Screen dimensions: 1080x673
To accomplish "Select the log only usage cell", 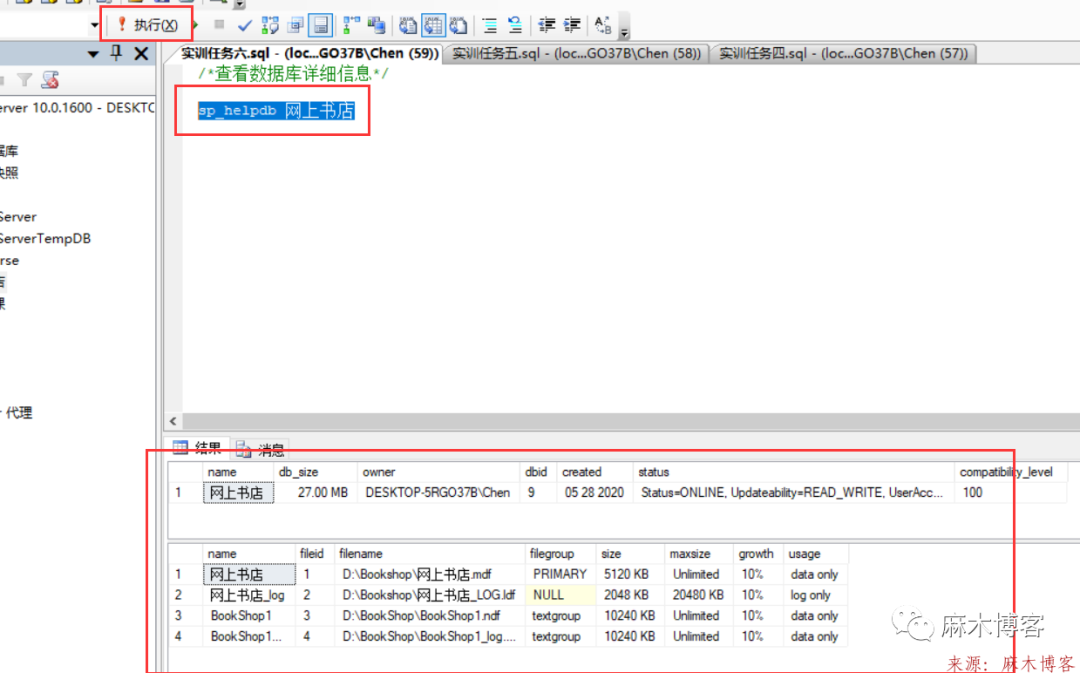I will (x=816, y=595).
